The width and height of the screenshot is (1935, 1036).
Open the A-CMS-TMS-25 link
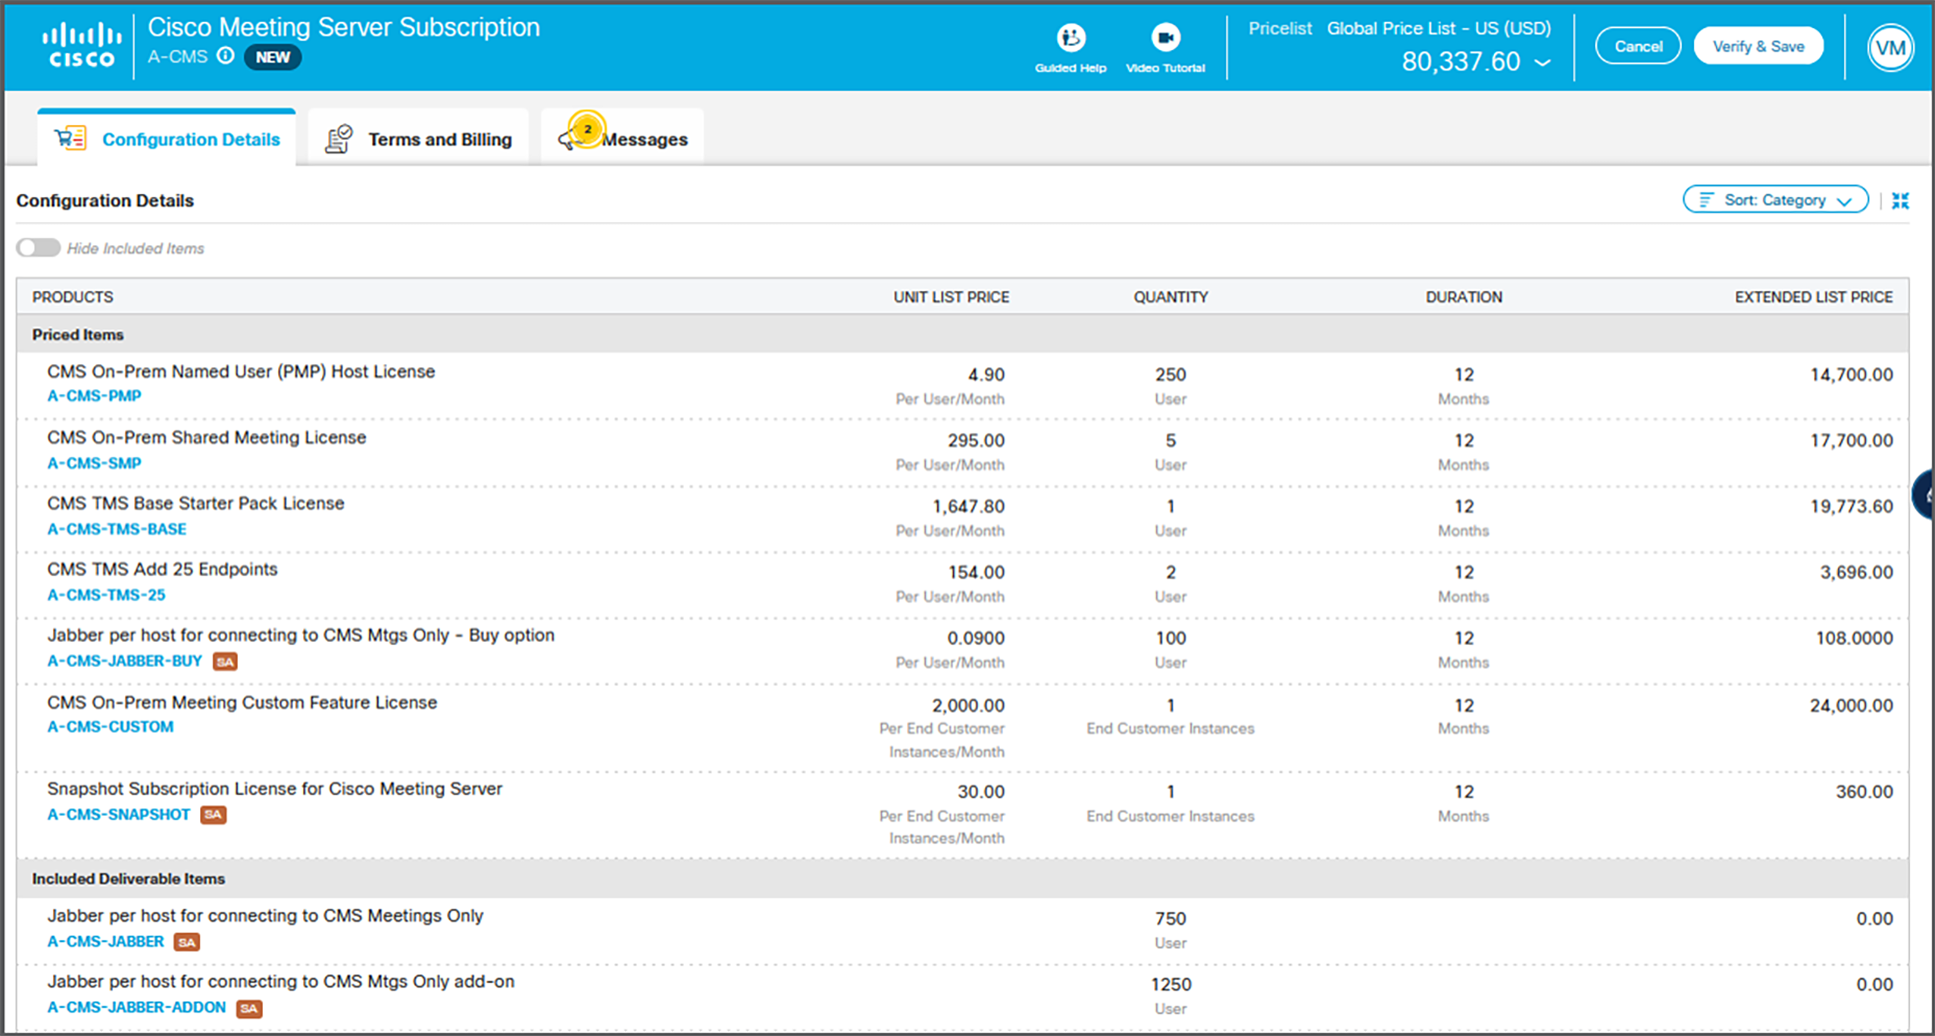[x=106, y=595]
